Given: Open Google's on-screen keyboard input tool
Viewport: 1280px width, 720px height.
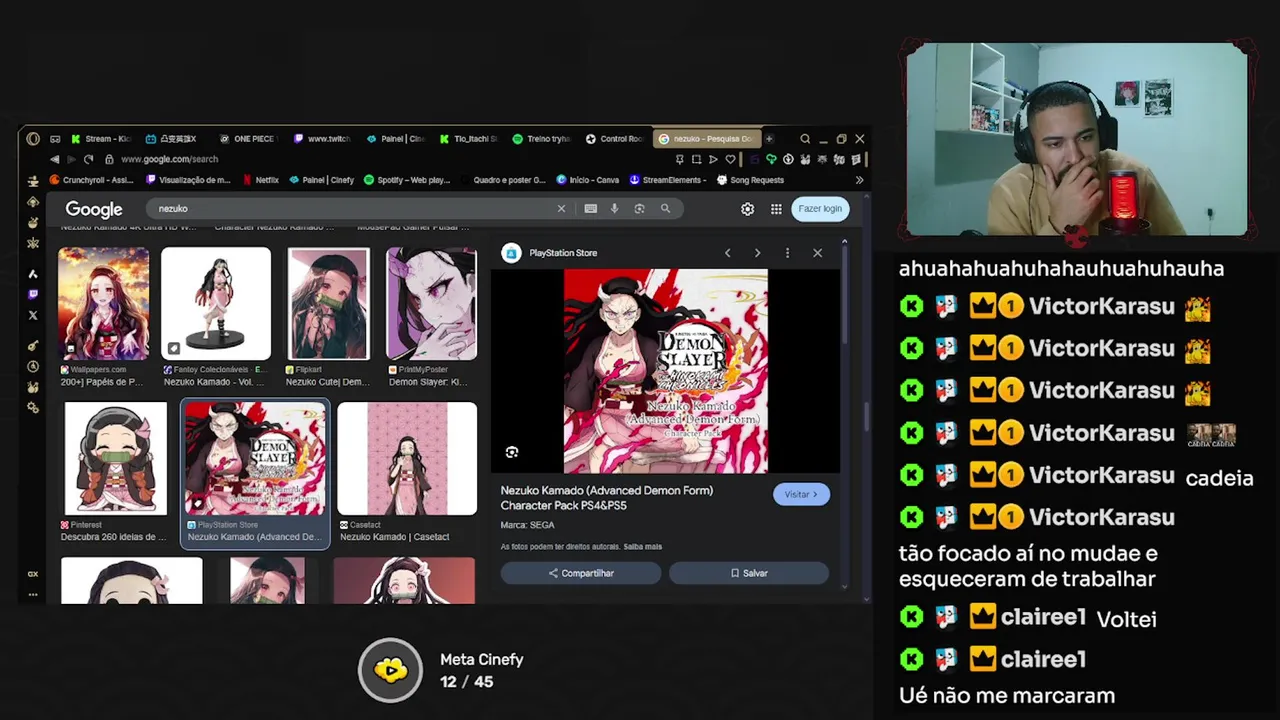Looking at the screenshot, I should click(590, 209).
